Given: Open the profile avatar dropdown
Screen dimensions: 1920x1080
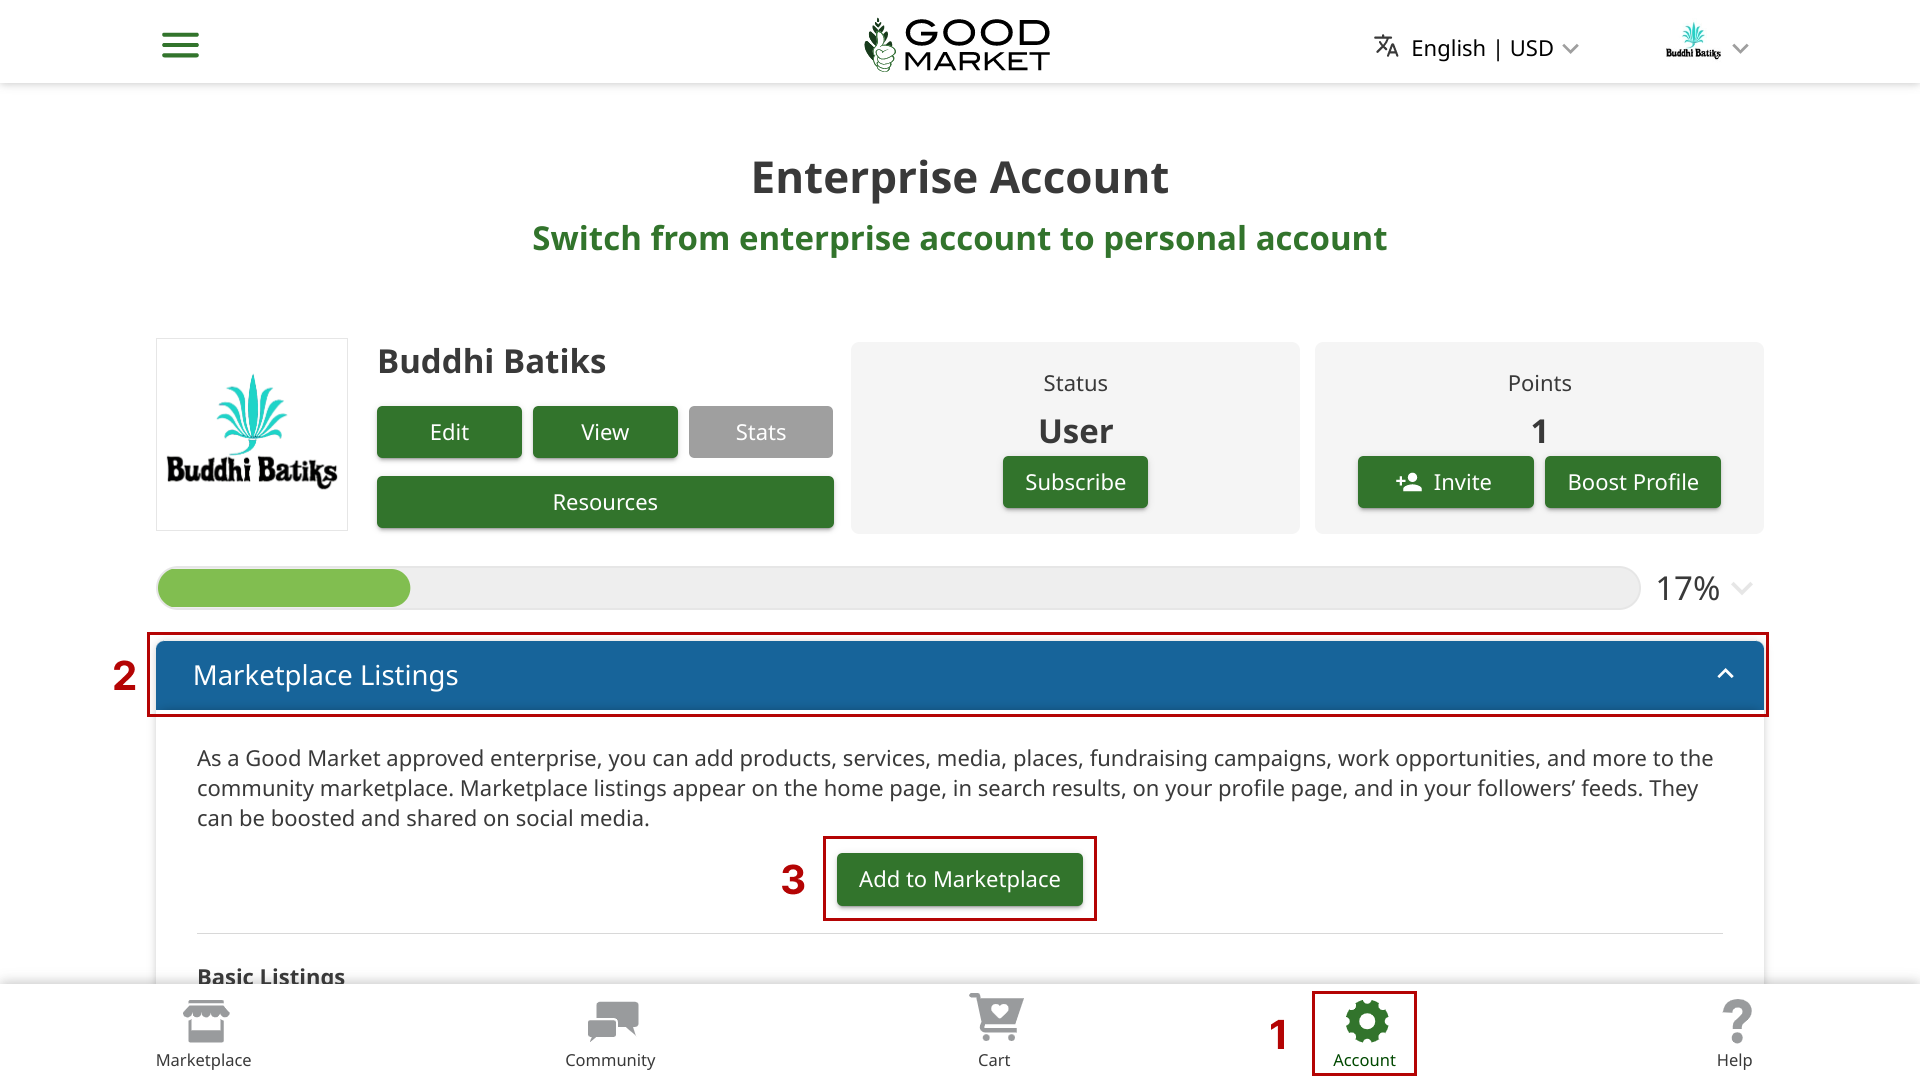Looking at the screenshot, I should pyautogui.click(x=1705, y=47).
